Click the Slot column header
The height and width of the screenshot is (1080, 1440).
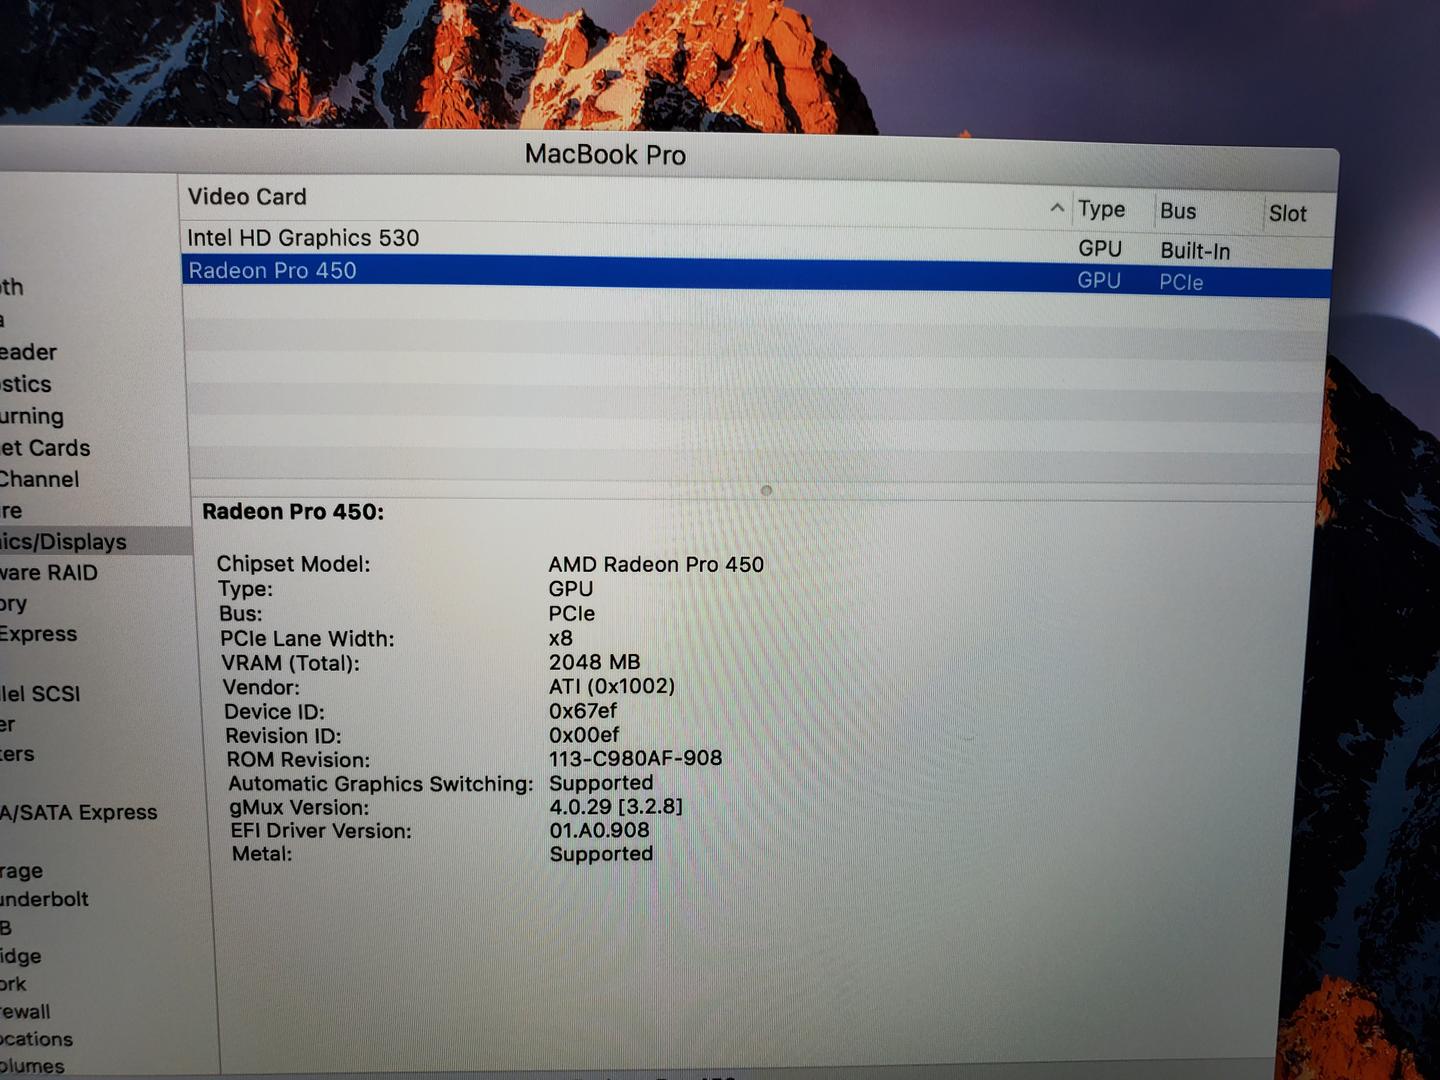pyautogui.click(x=1287, y=213)
